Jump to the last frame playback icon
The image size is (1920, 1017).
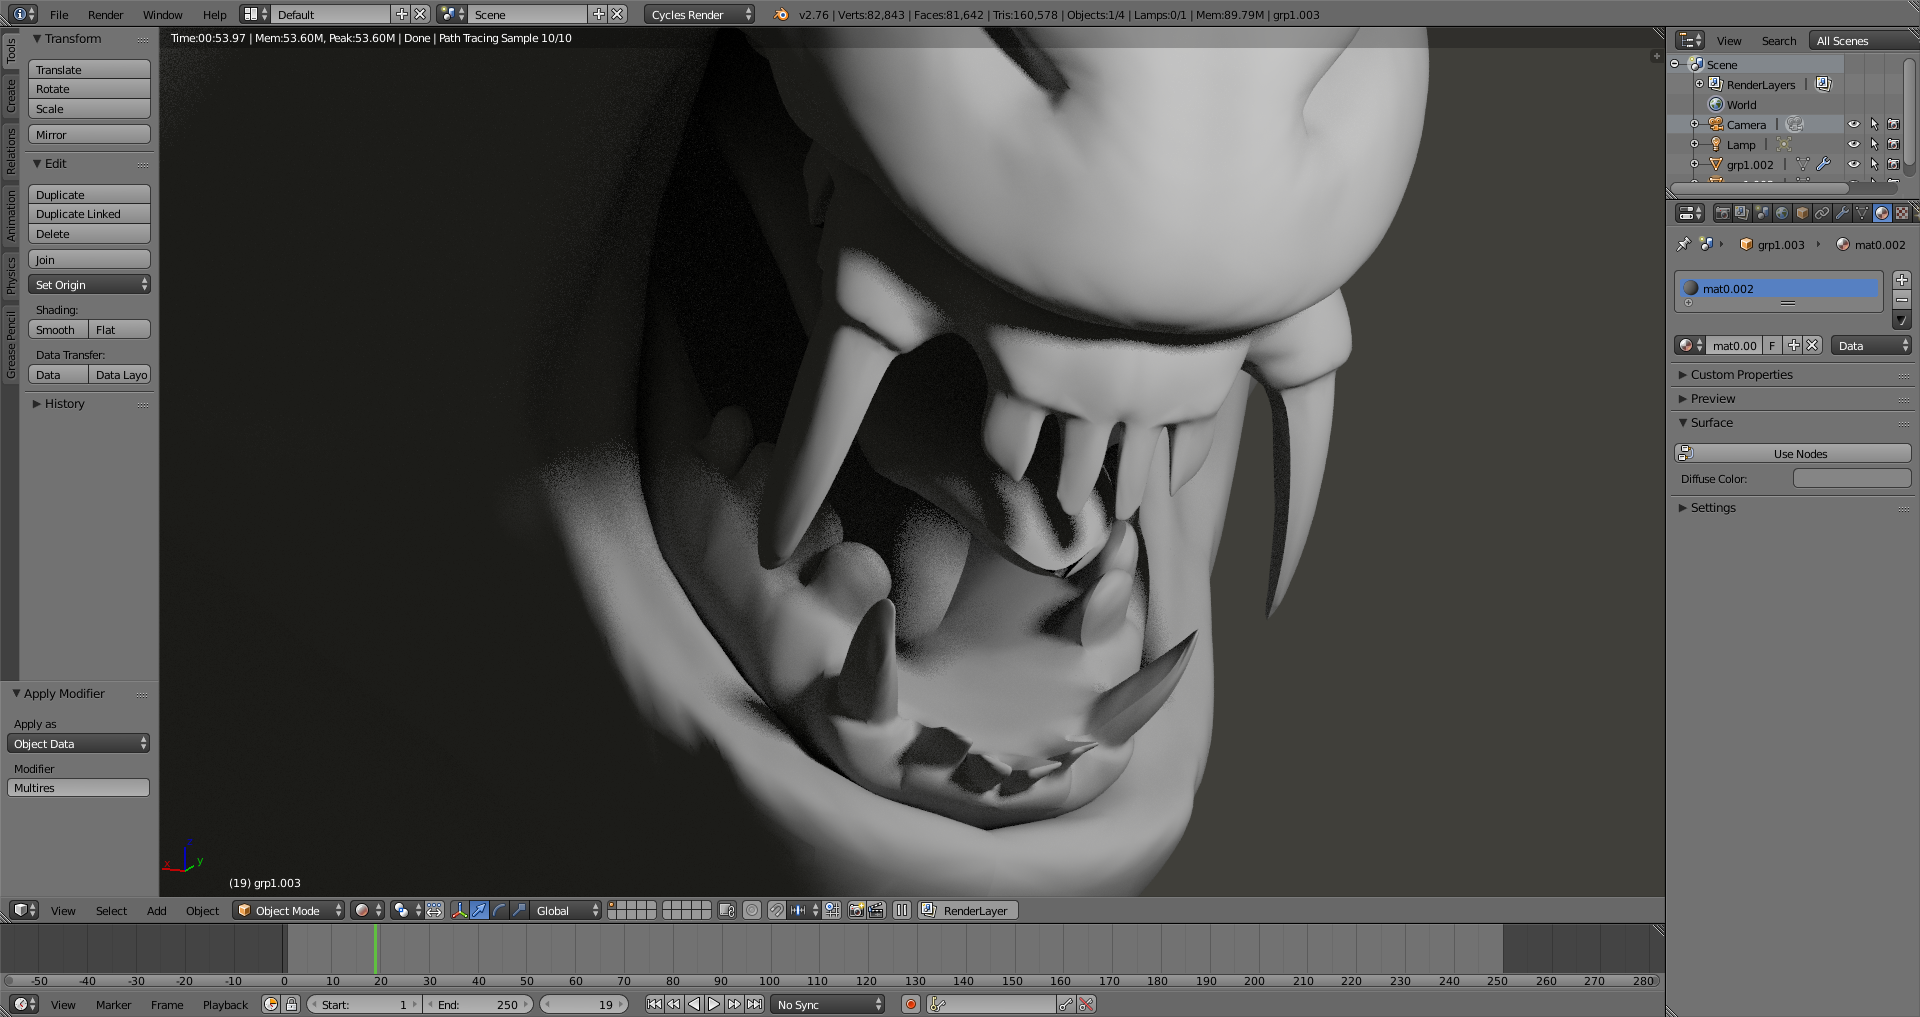[754, 1004]
